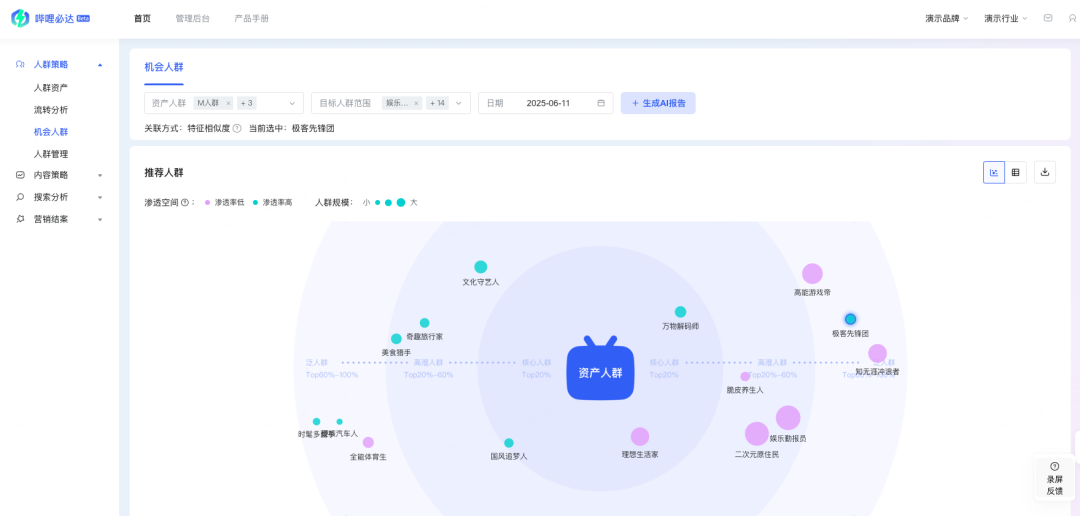1080x516 pixels.
Task: Click the 生成AI报告 button
Action: pos(658,103)
